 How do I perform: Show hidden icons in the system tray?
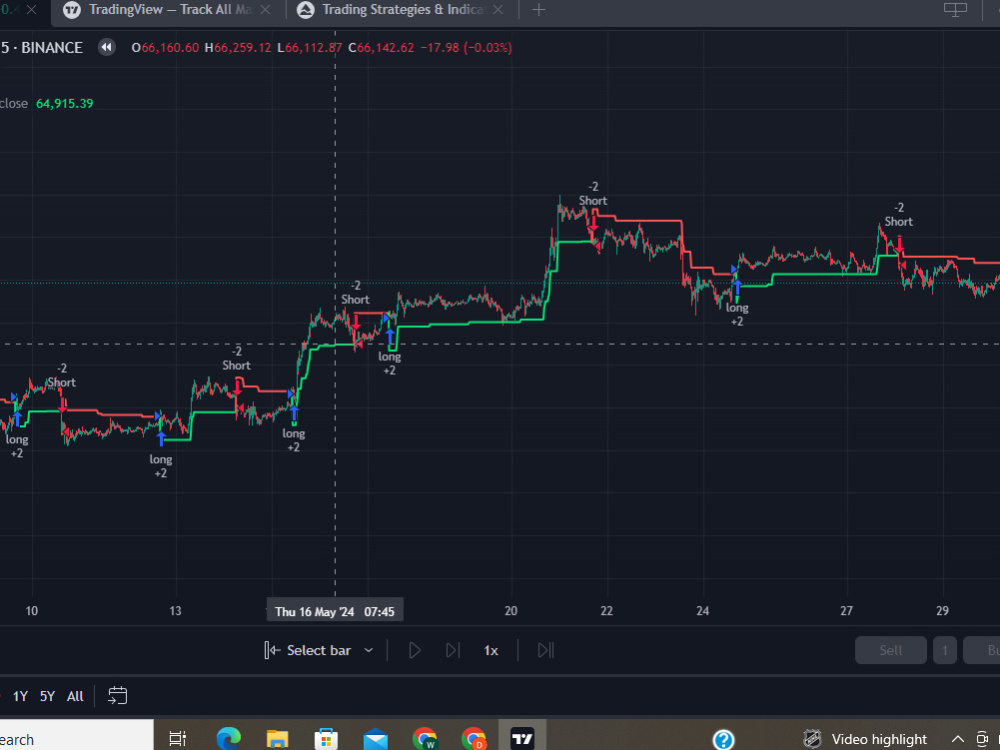tap(957, 738)
